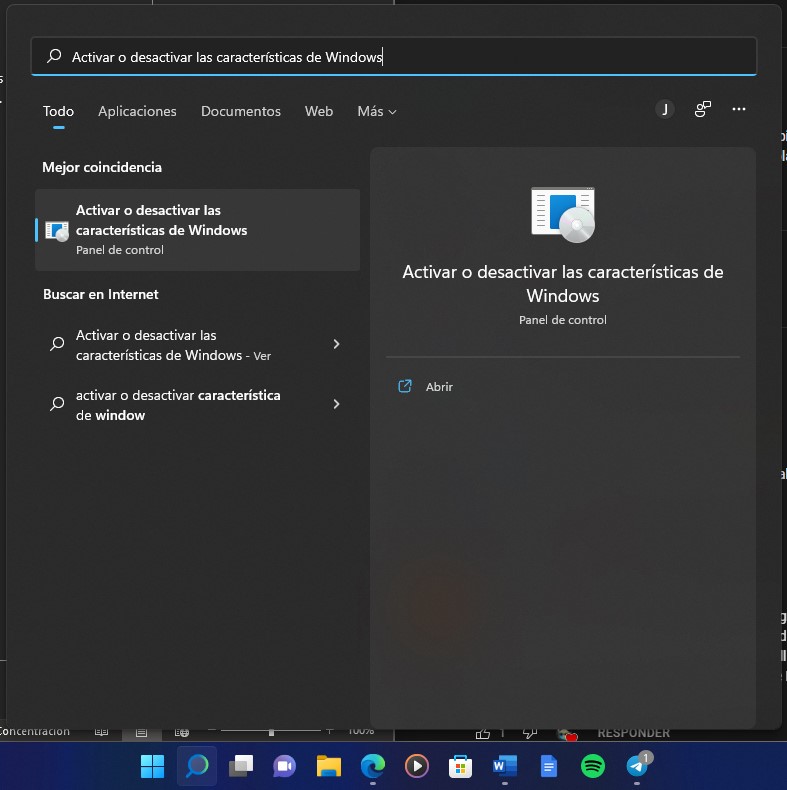Switch to the Documentos tab
Image resolution: width=787 pixels, height=790 pixels.
tap(241, 111)
